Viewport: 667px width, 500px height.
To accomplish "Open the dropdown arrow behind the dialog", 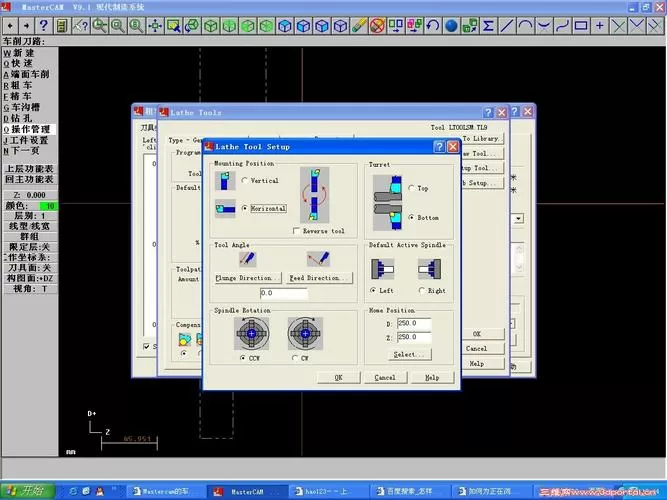I will tap(519, 219).
